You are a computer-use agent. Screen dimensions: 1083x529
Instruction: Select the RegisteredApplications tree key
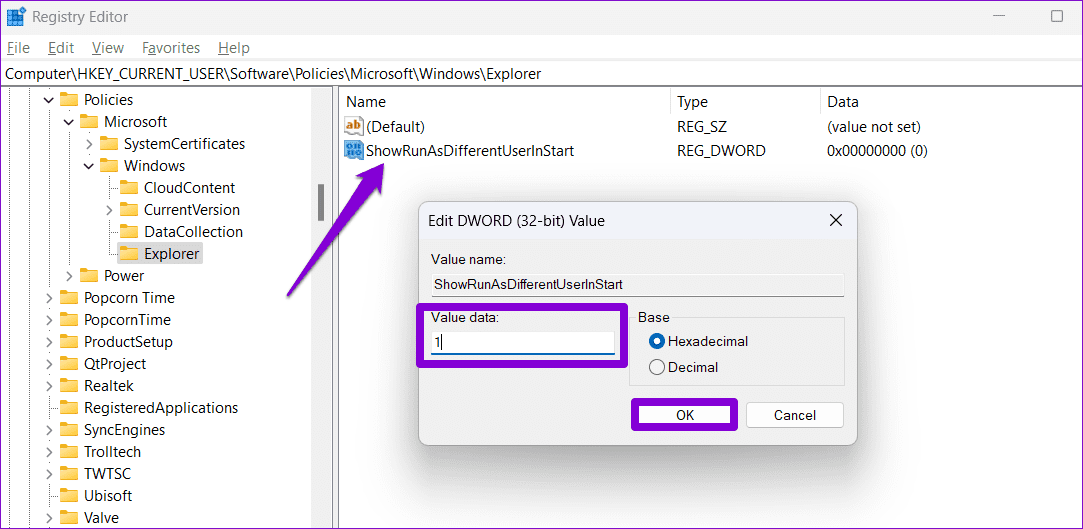[161, 408]
